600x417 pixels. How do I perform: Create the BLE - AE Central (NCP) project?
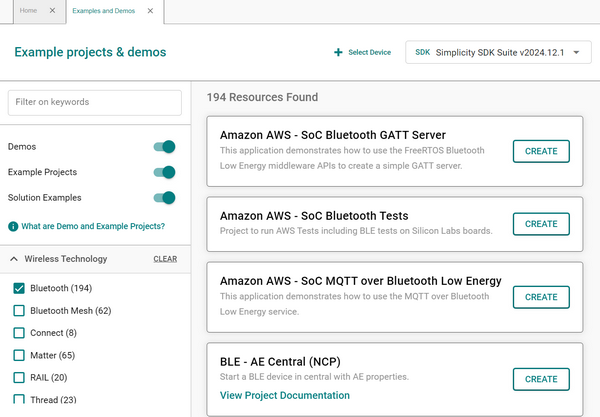click(x=541, y=379)
